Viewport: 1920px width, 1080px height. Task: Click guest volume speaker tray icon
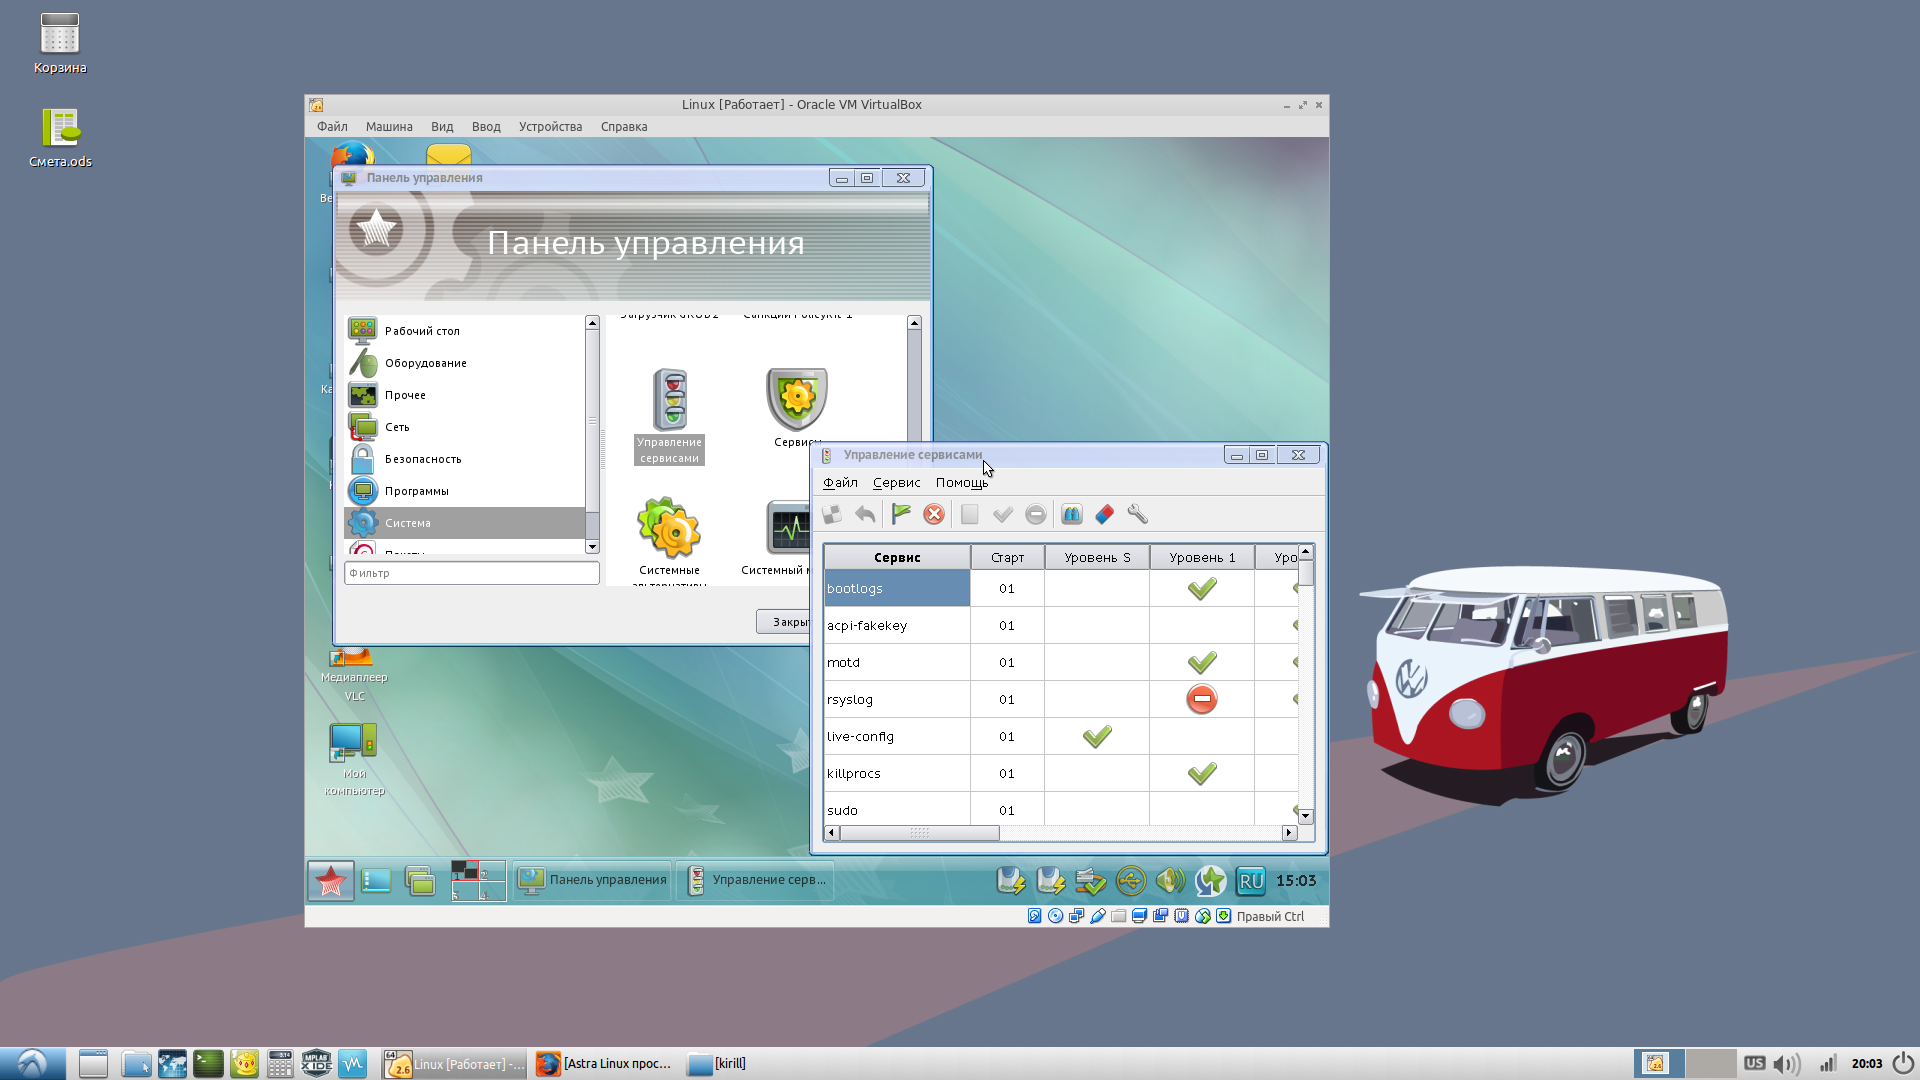pos(1170,880)
